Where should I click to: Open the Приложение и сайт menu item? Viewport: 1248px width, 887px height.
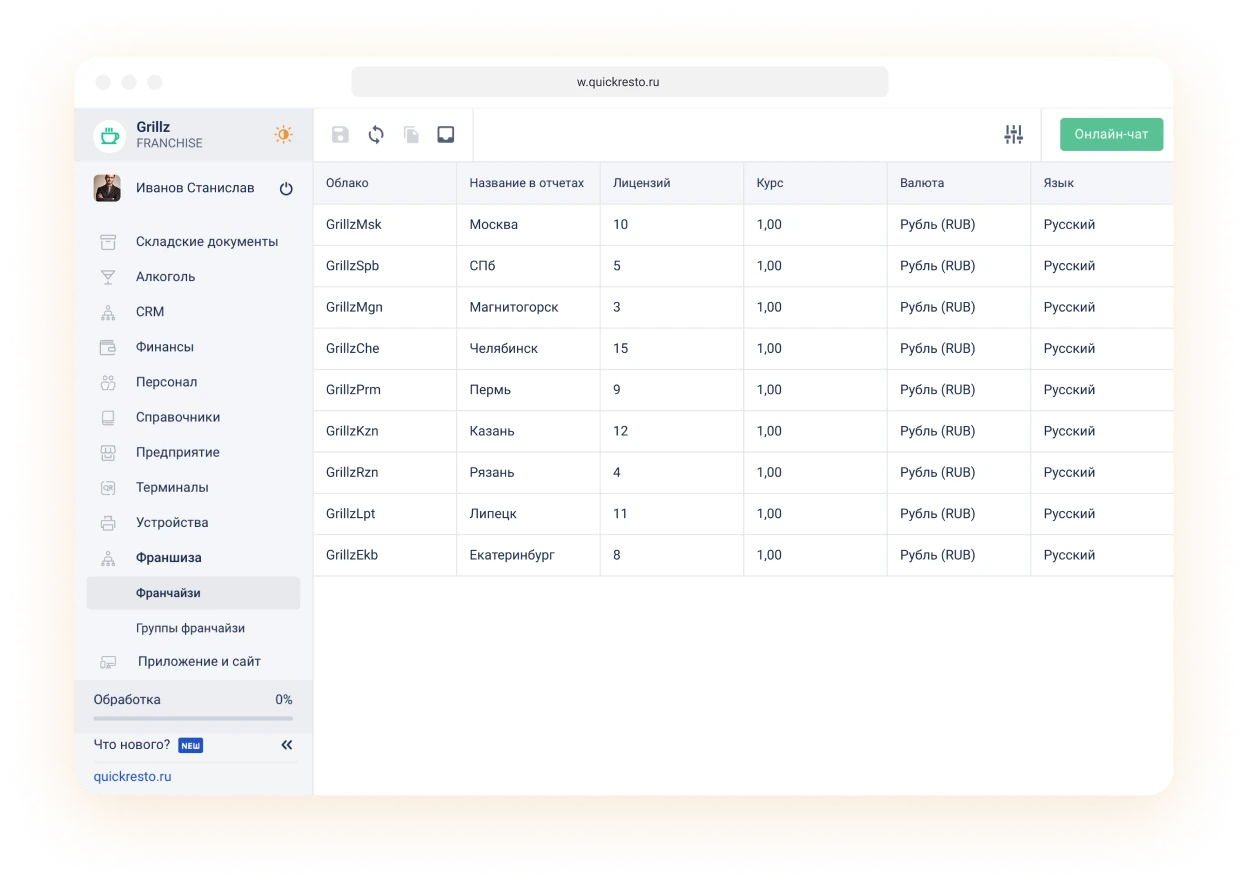(x=199, y=662)
